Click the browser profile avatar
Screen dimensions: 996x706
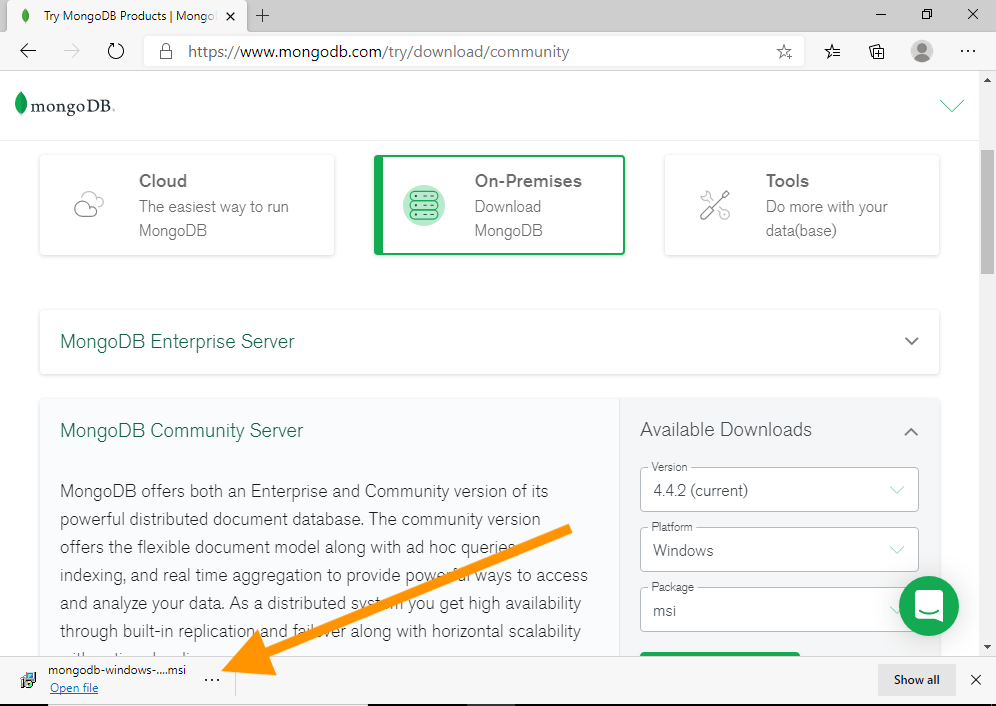pos(922,51)
